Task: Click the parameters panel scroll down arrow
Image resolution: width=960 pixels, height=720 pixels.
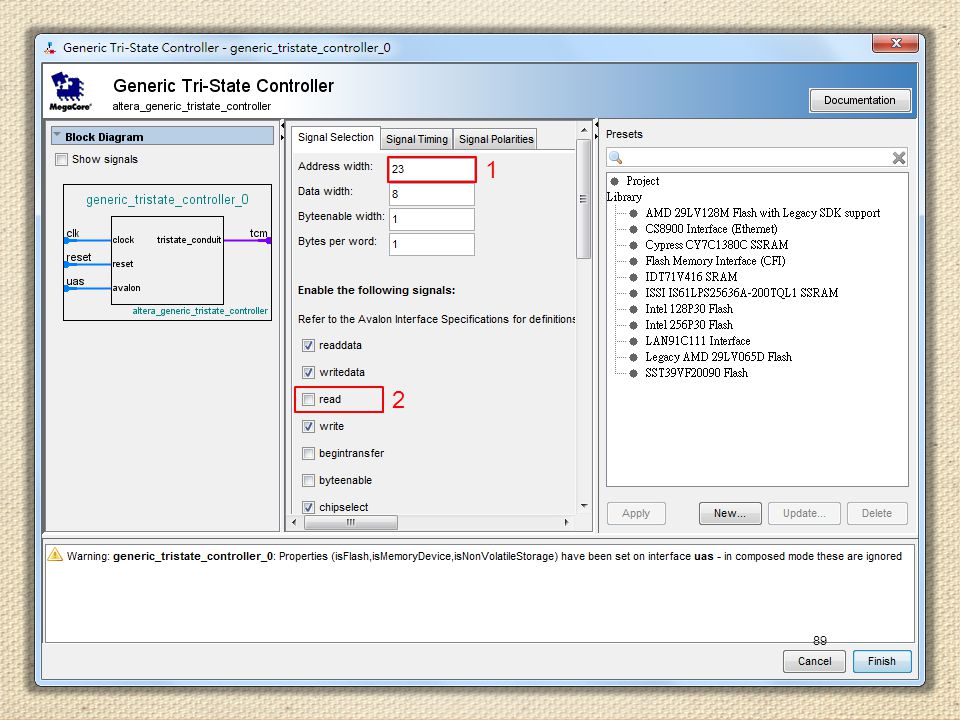Action: 583,506
